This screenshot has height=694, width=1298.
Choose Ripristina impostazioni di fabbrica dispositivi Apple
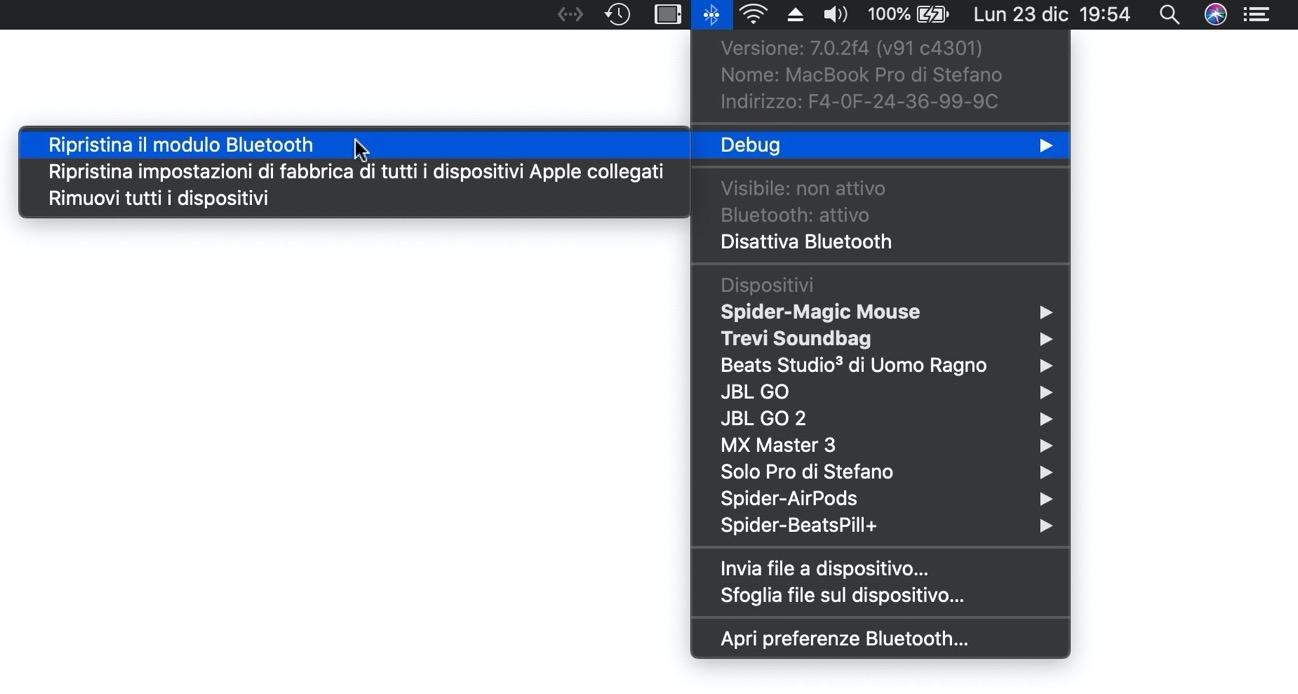354,172
